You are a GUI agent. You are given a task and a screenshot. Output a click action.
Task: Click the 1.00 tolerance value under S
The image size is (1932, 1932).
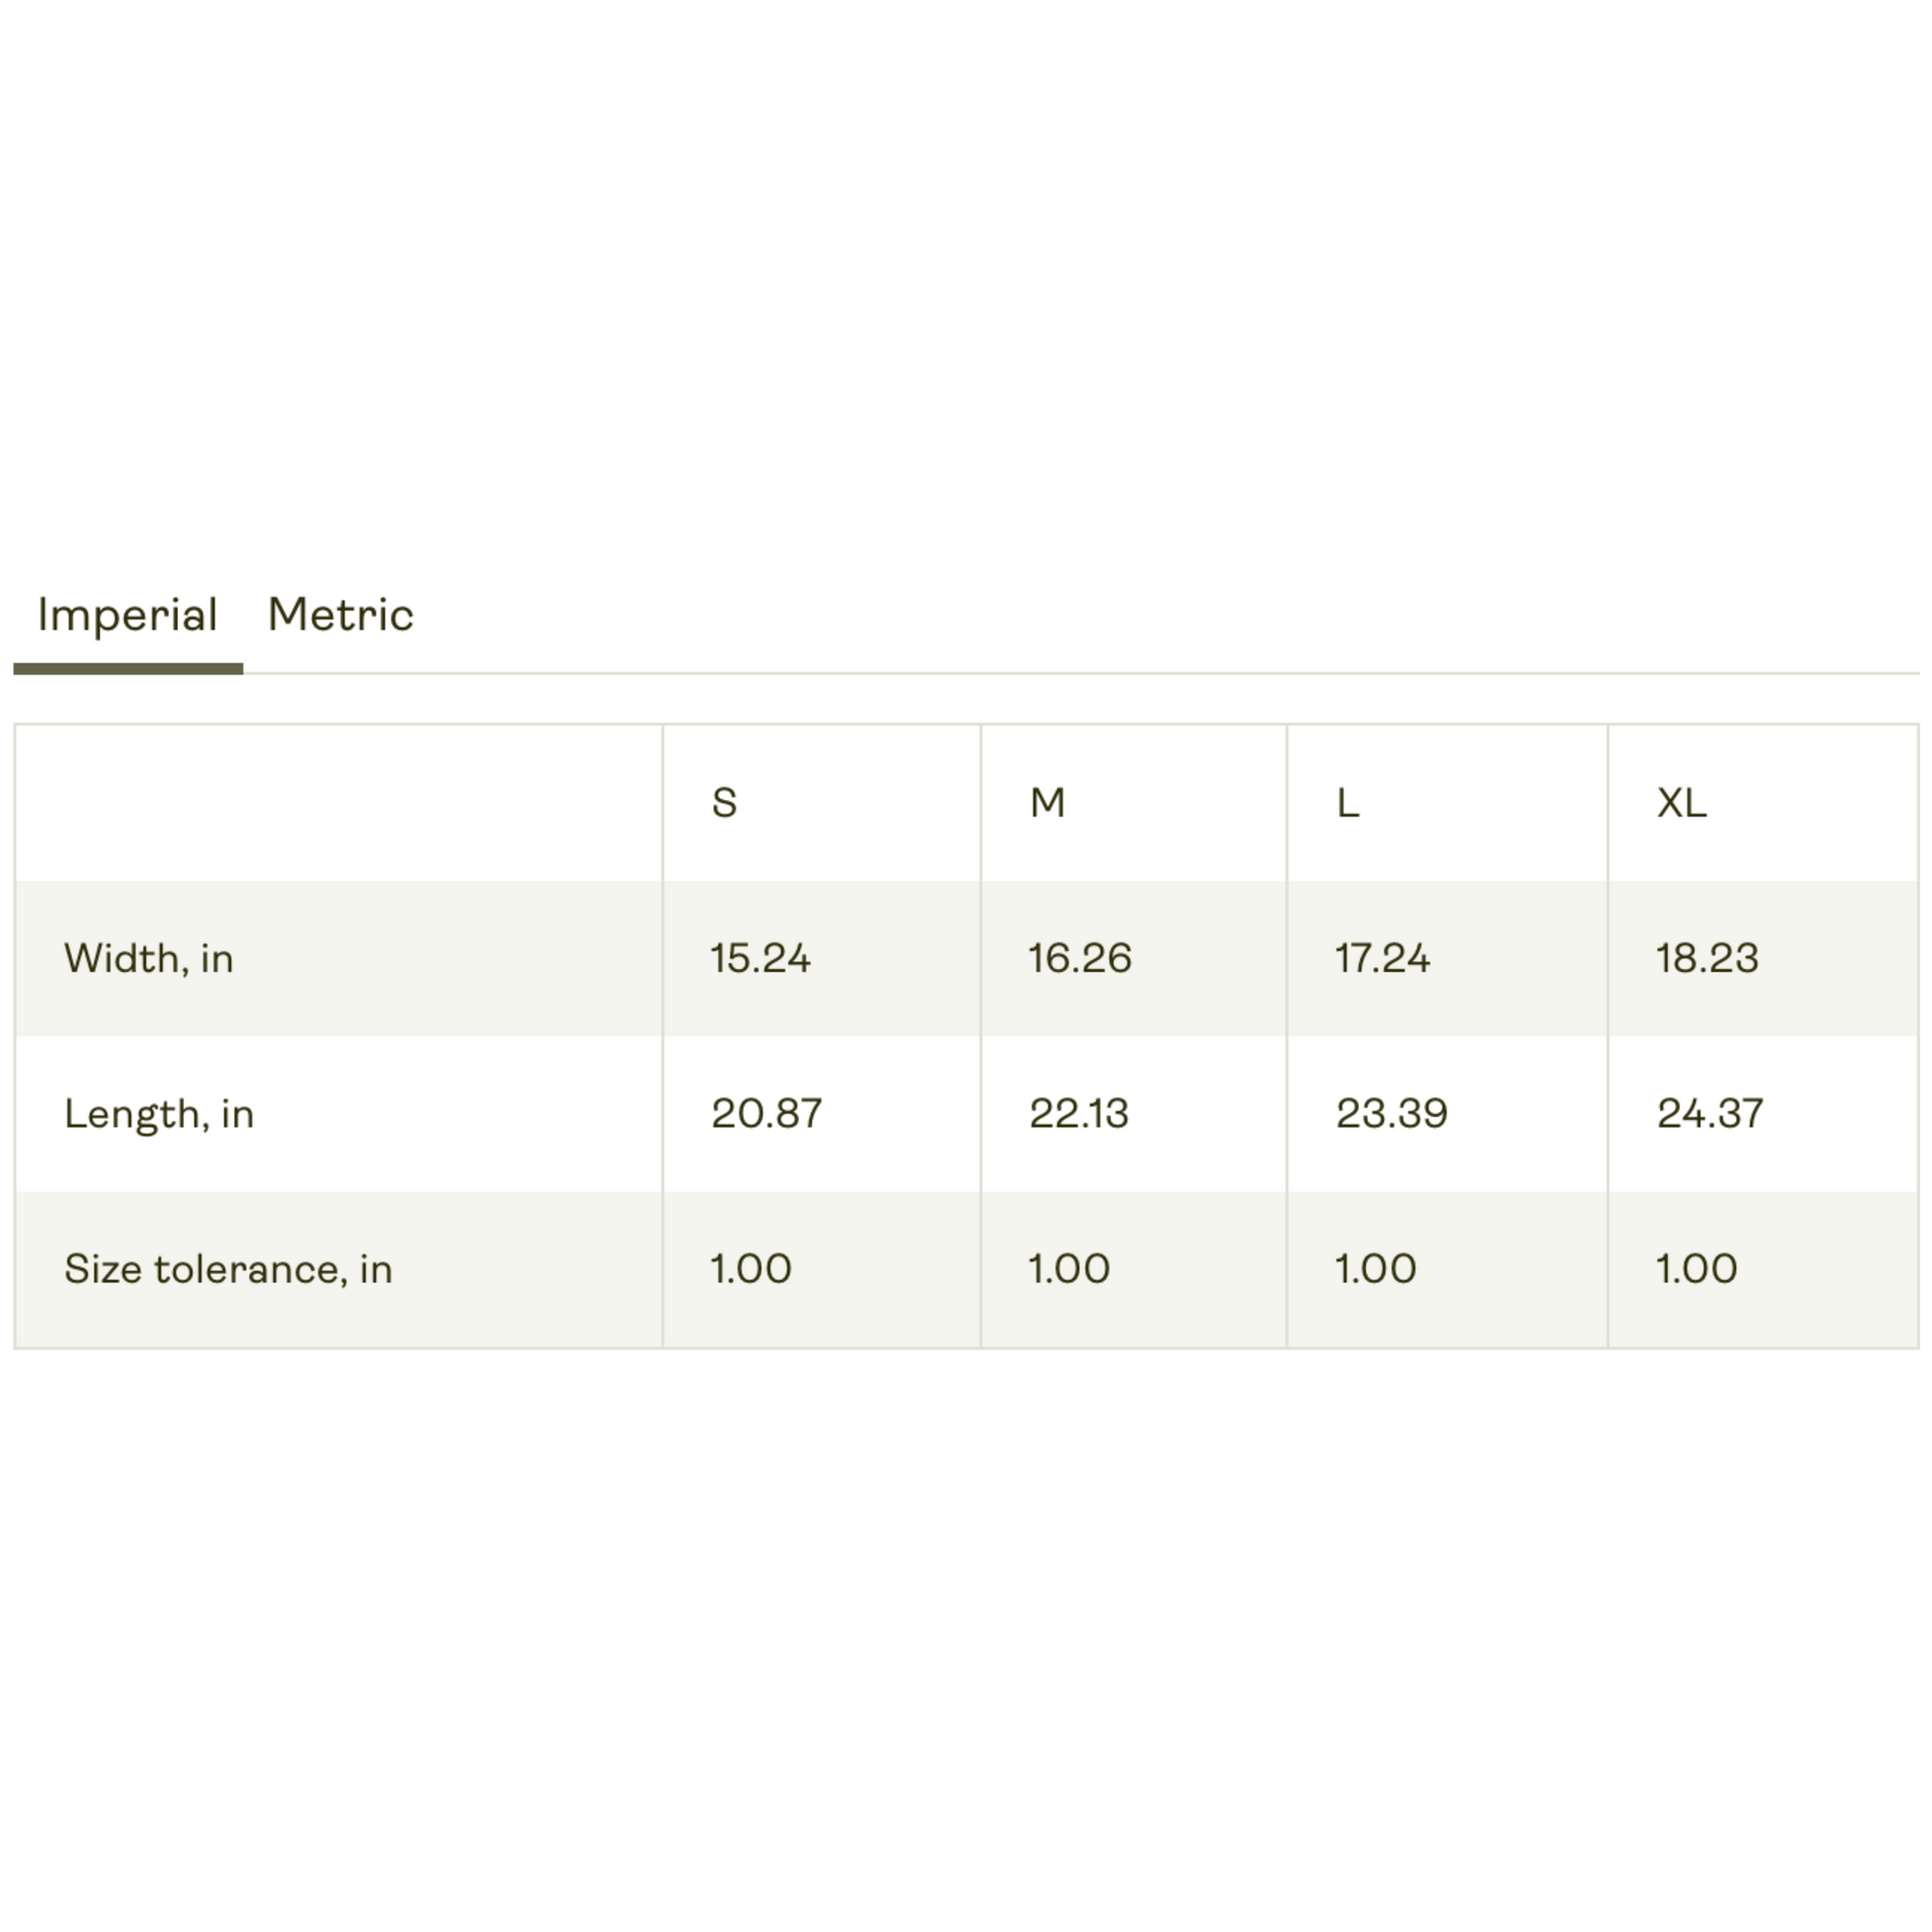pos(751,1269)
